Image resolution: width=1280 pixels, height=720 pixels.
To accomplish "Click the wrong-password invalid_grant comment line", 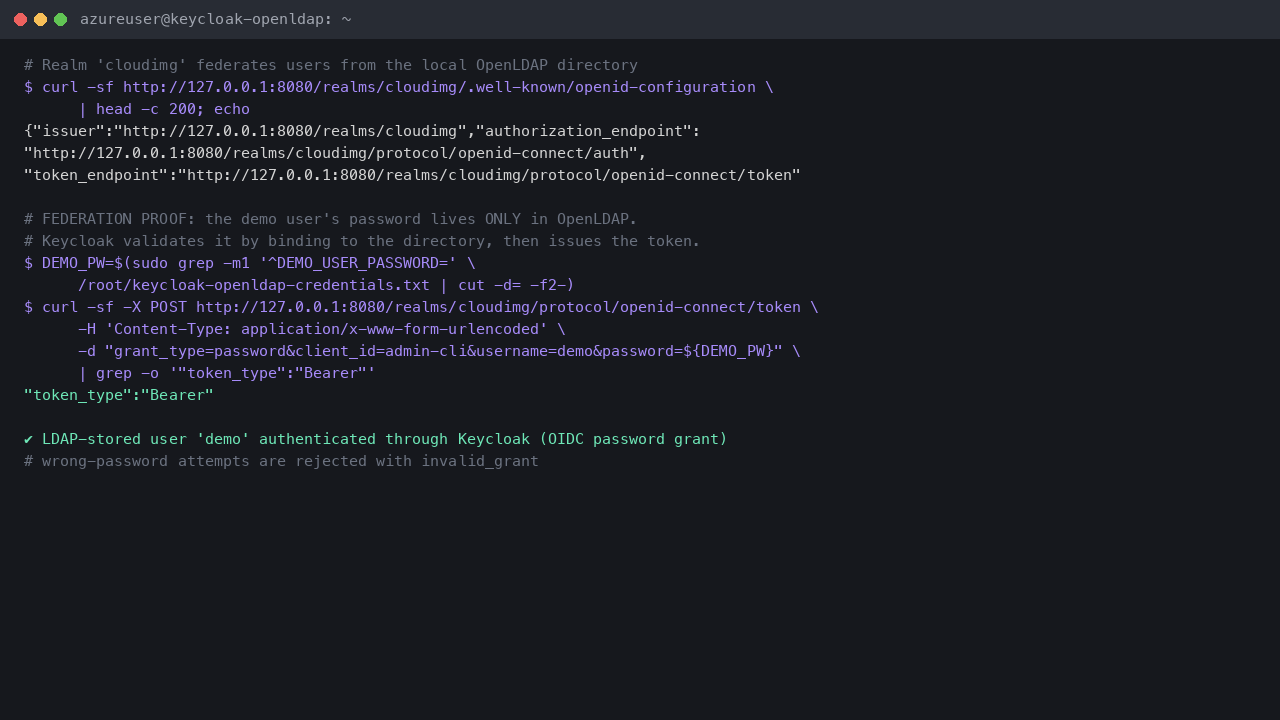I will coord(281,461).
